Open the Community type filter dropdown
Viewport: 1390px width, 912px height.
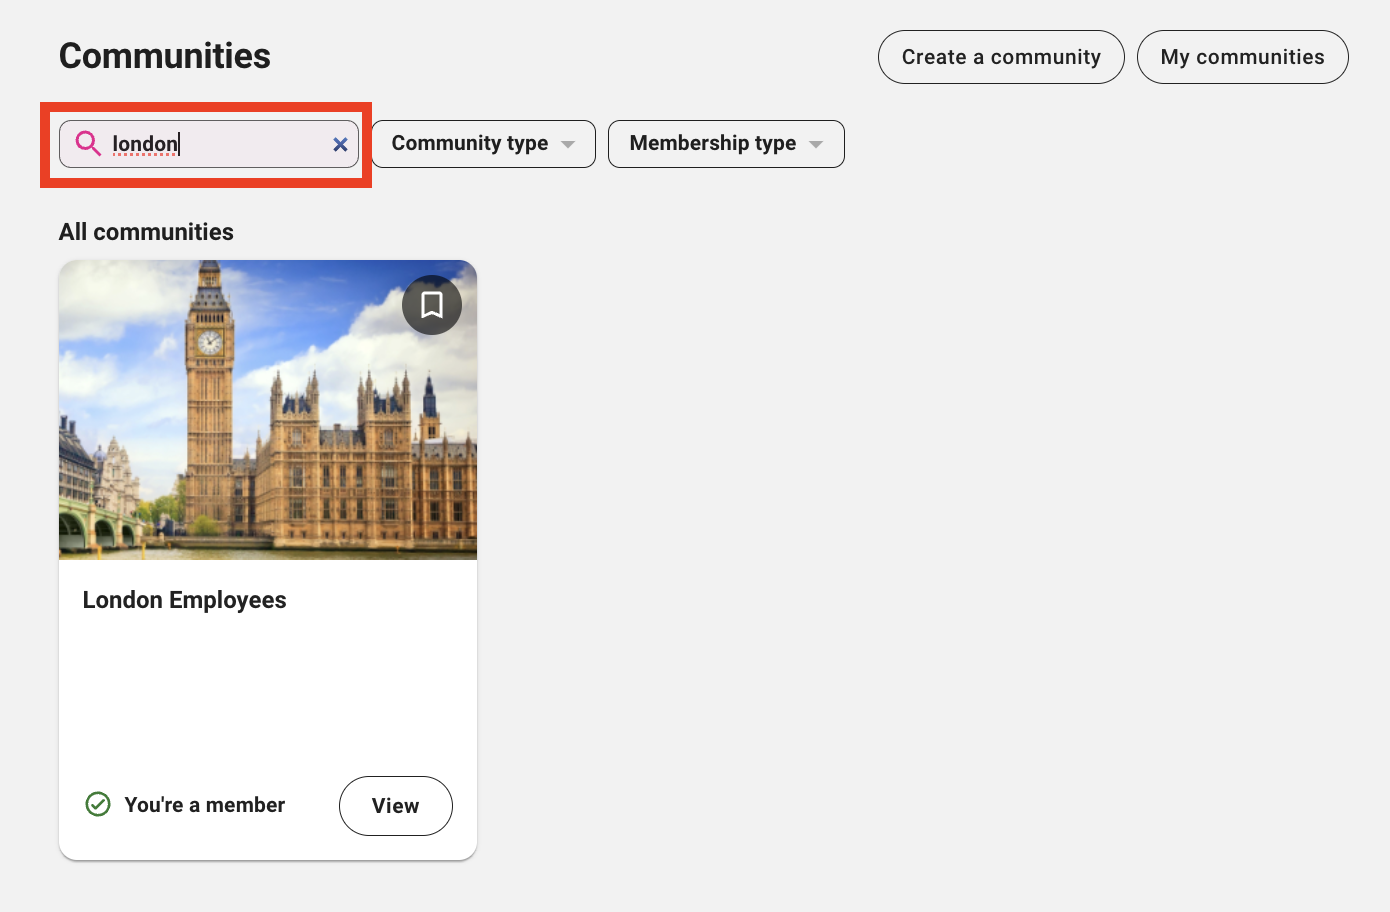[470, 144]
